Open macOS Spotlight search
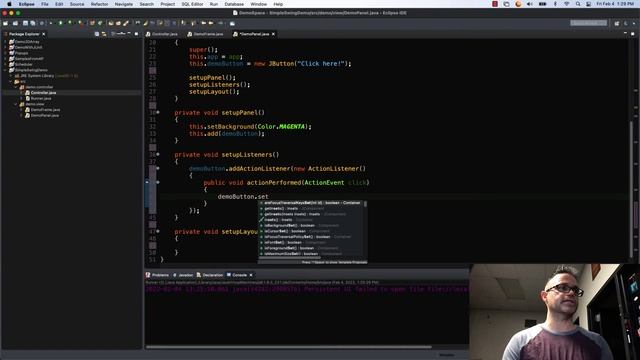The image size is (640, 360). click(x=578, y=4)
